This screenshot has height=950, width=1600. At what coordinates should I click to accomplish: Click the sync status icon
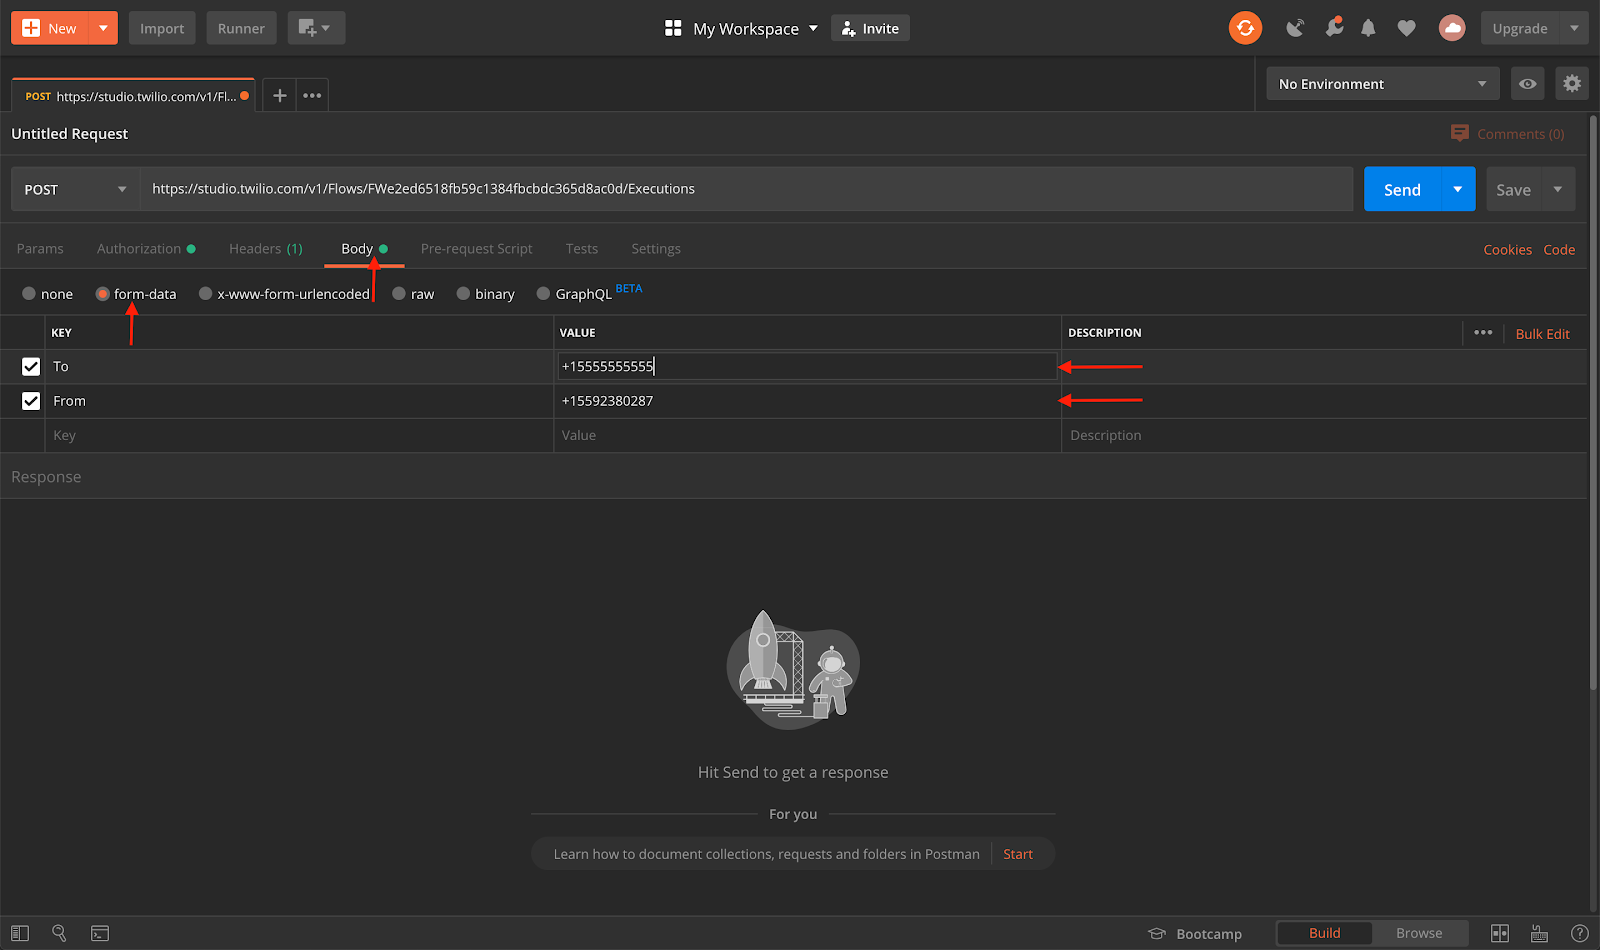tap(1245, 28)
